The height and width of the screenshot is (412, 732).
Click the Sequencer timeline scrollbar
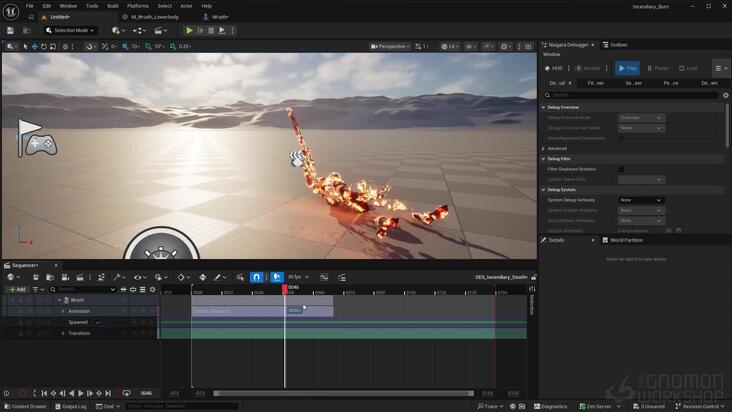344,393
